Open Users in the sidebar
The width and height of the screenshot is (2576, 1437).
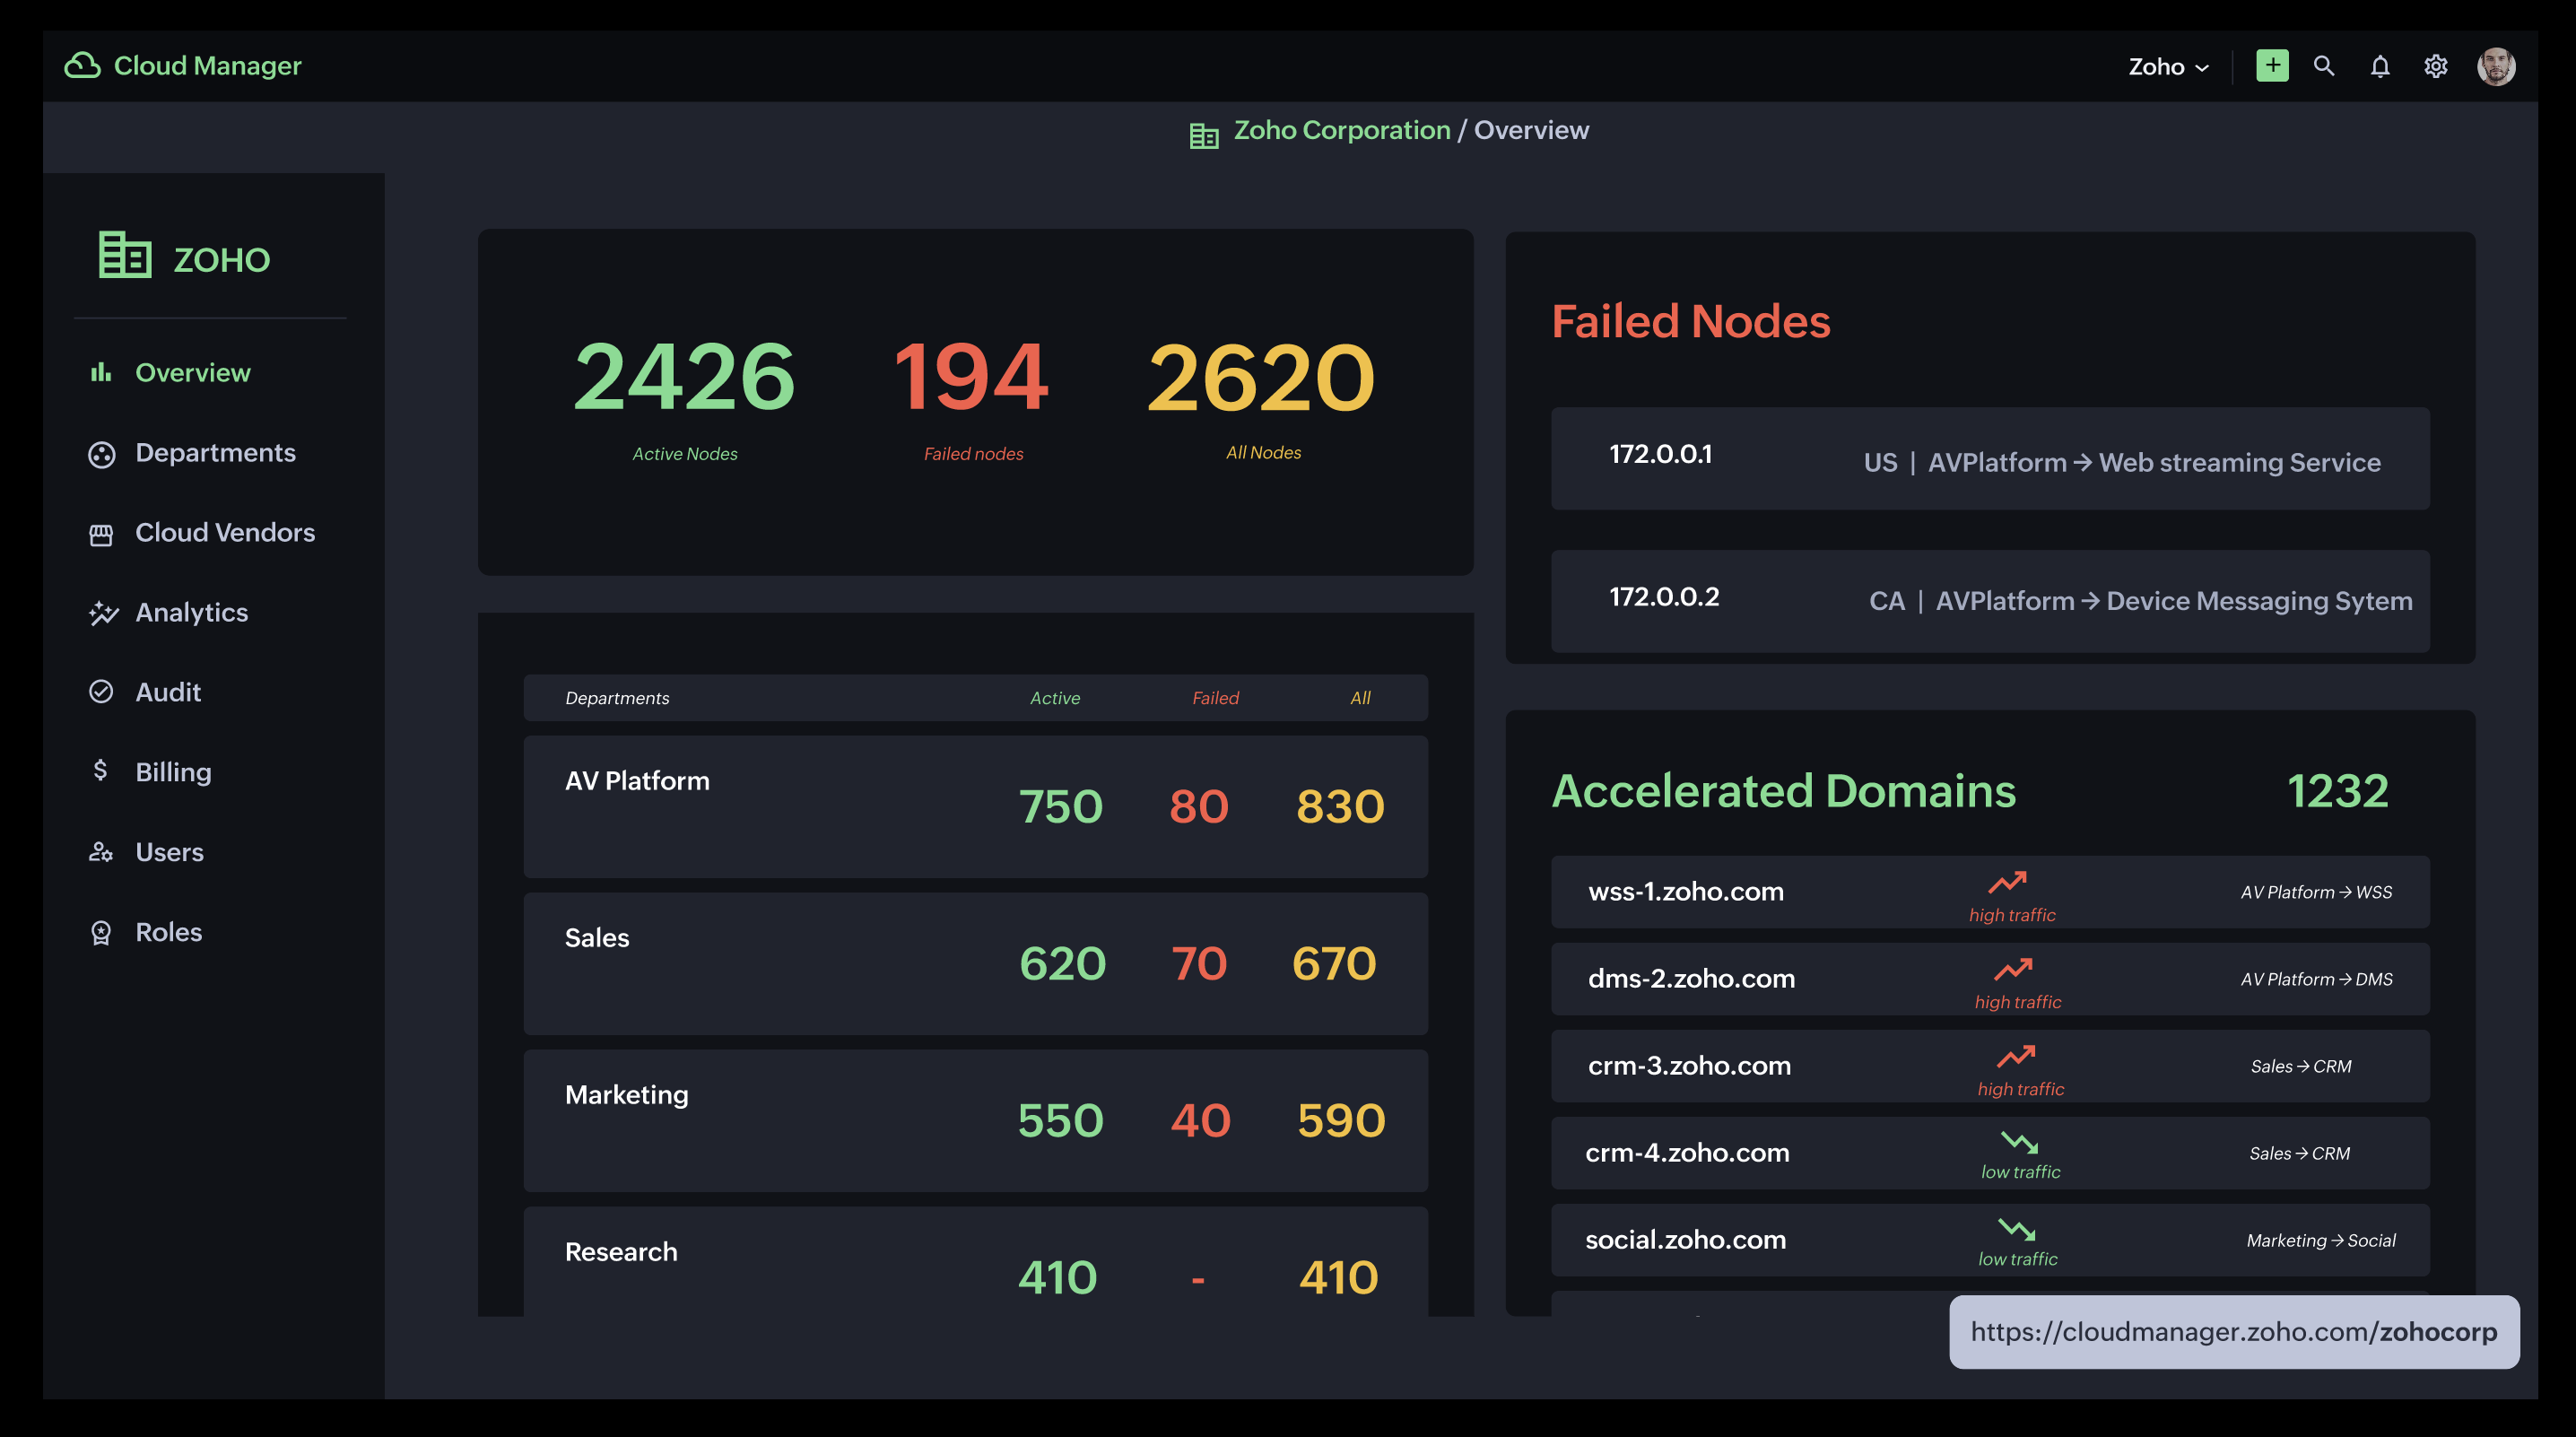pyautogui.click(x=169, y=852)
